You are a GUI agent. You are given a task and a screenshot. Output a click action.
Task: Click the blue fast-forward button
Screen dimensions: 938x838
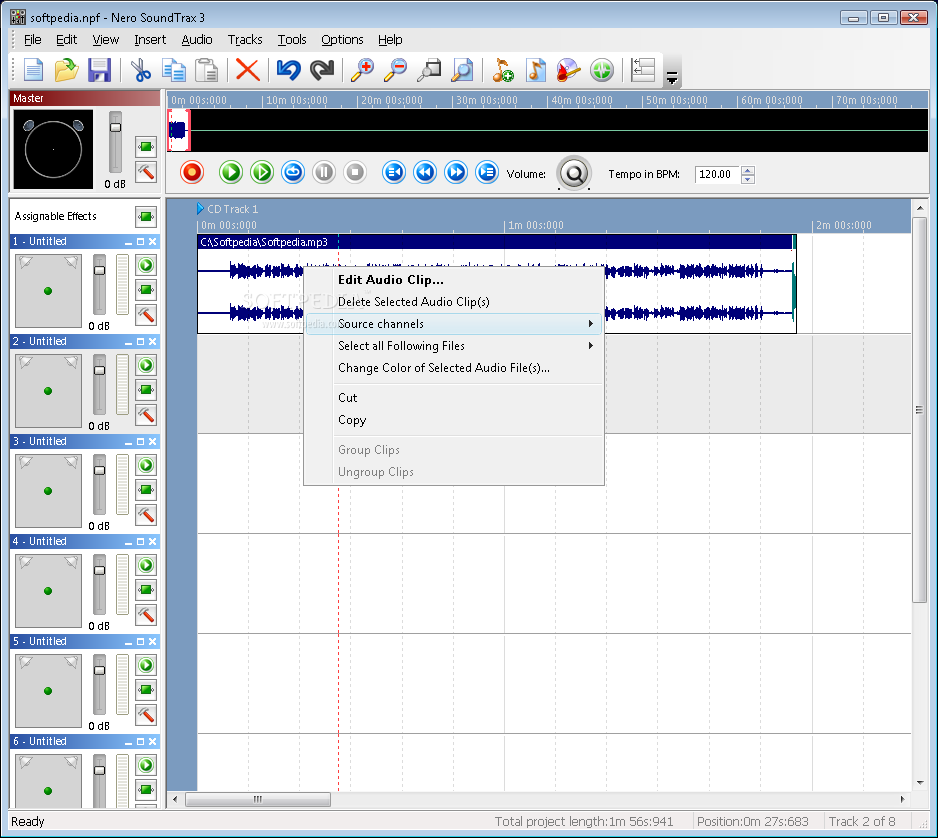click(x=456, y=172)
